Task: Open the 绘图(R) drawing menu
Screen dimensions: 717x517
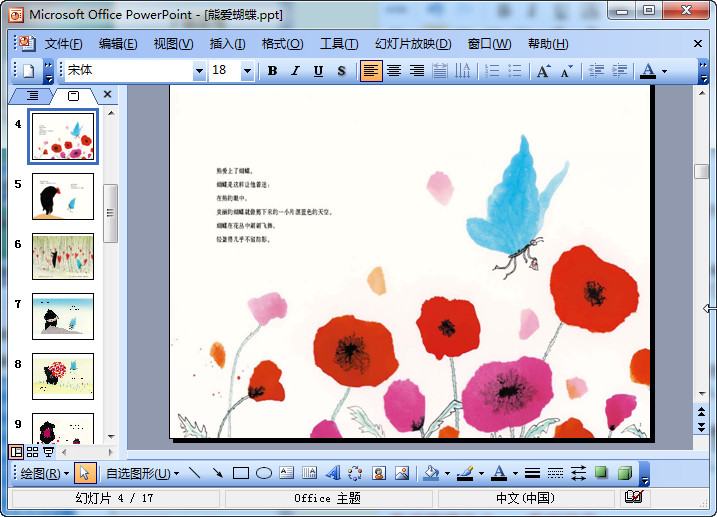Action: coord(44,473)
